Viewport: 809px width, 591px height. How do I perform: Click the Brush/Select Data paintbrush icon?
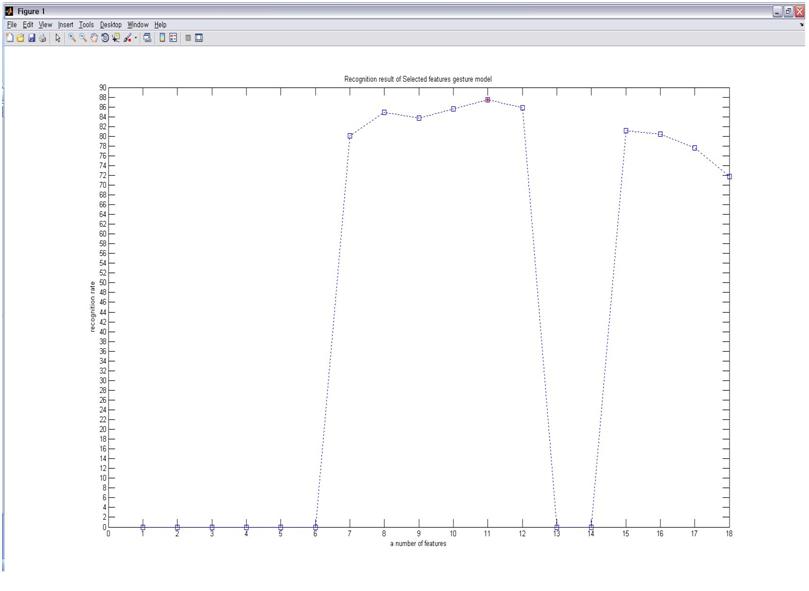click(x=128, y=38)
